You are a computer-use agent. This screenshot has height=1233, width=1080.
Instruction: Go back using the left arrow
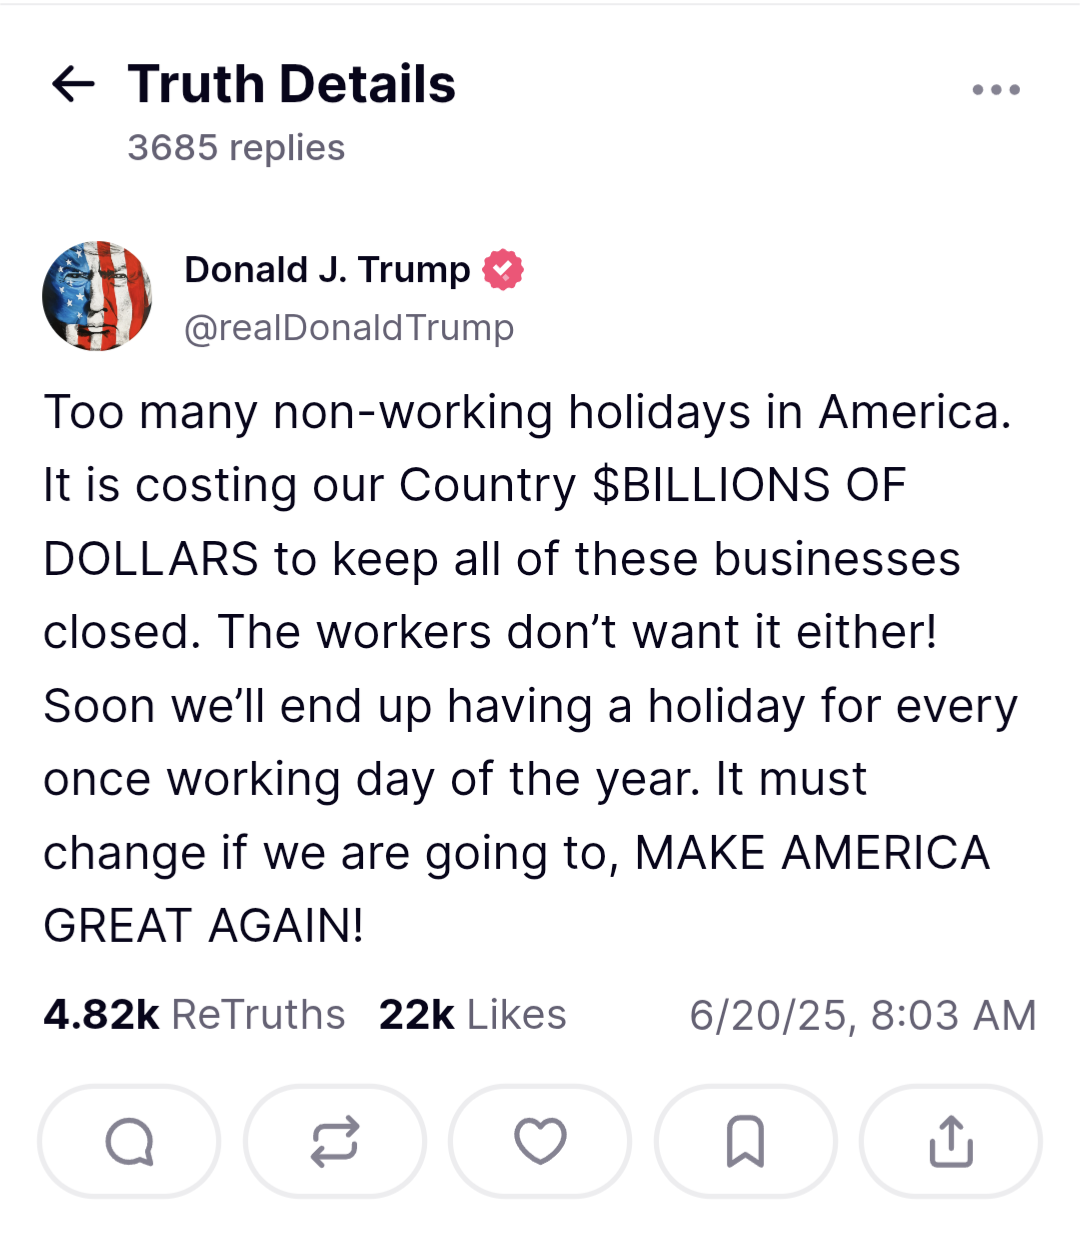pyautogui.click(x=73, y=84)
